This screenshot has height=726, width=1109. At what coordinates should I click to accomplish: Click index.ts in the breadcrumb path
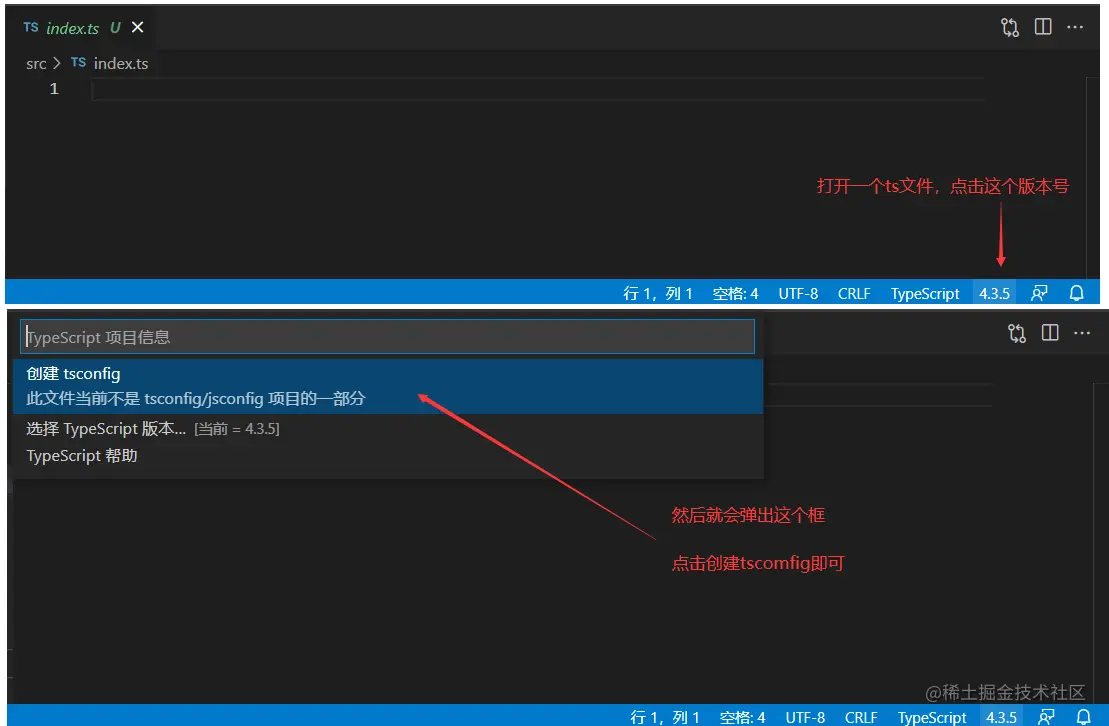[x=121, y=64]
